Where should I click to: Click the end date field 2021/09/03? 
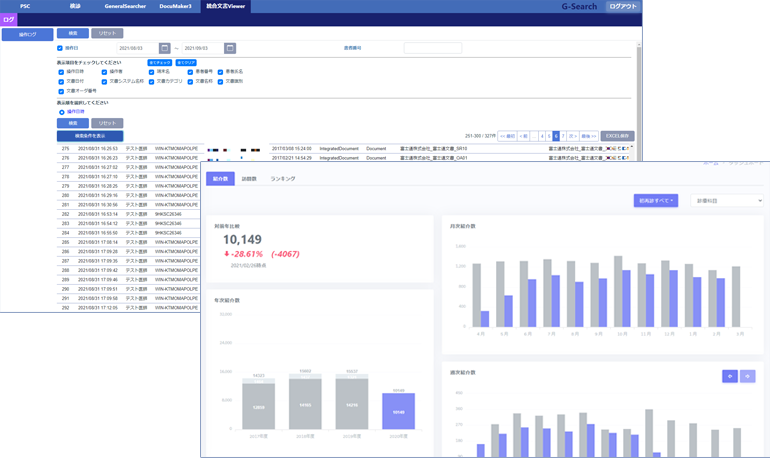coord(203,48)
